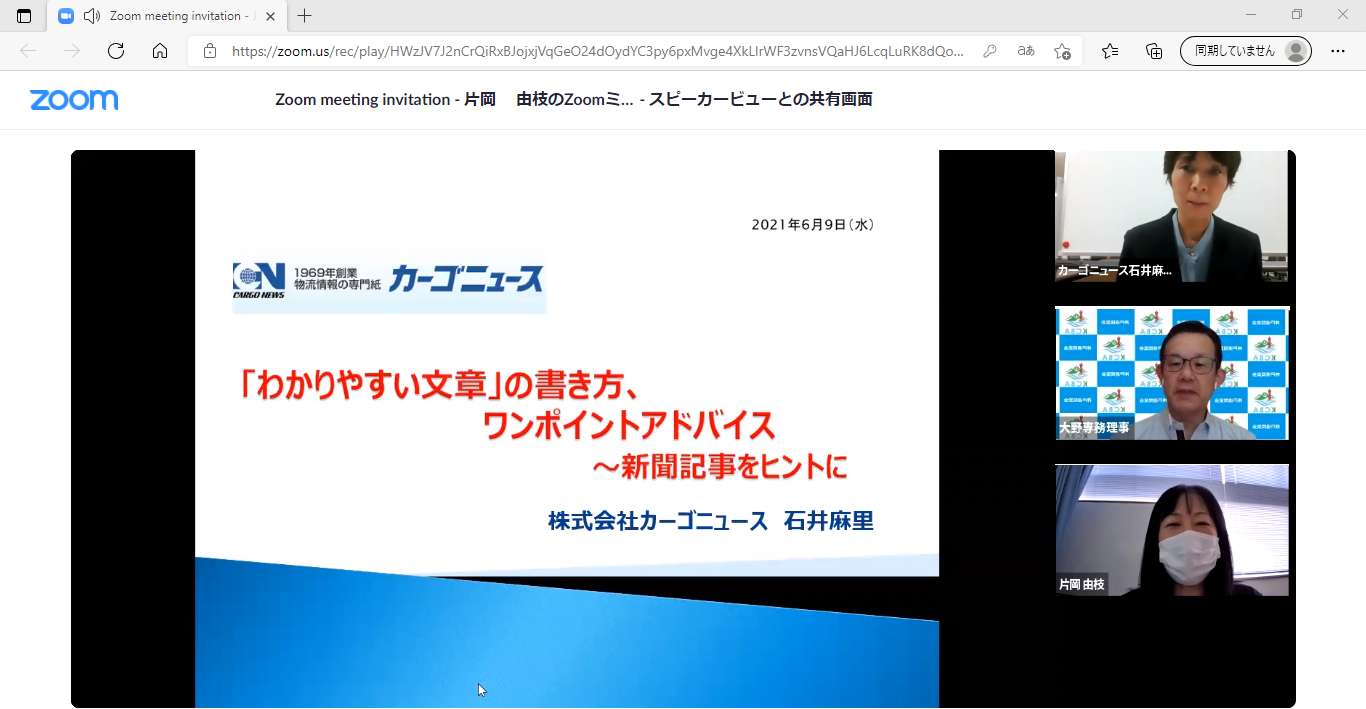Reload the current page
Viewport: 1366px width, 709px height.
point(116,51)
